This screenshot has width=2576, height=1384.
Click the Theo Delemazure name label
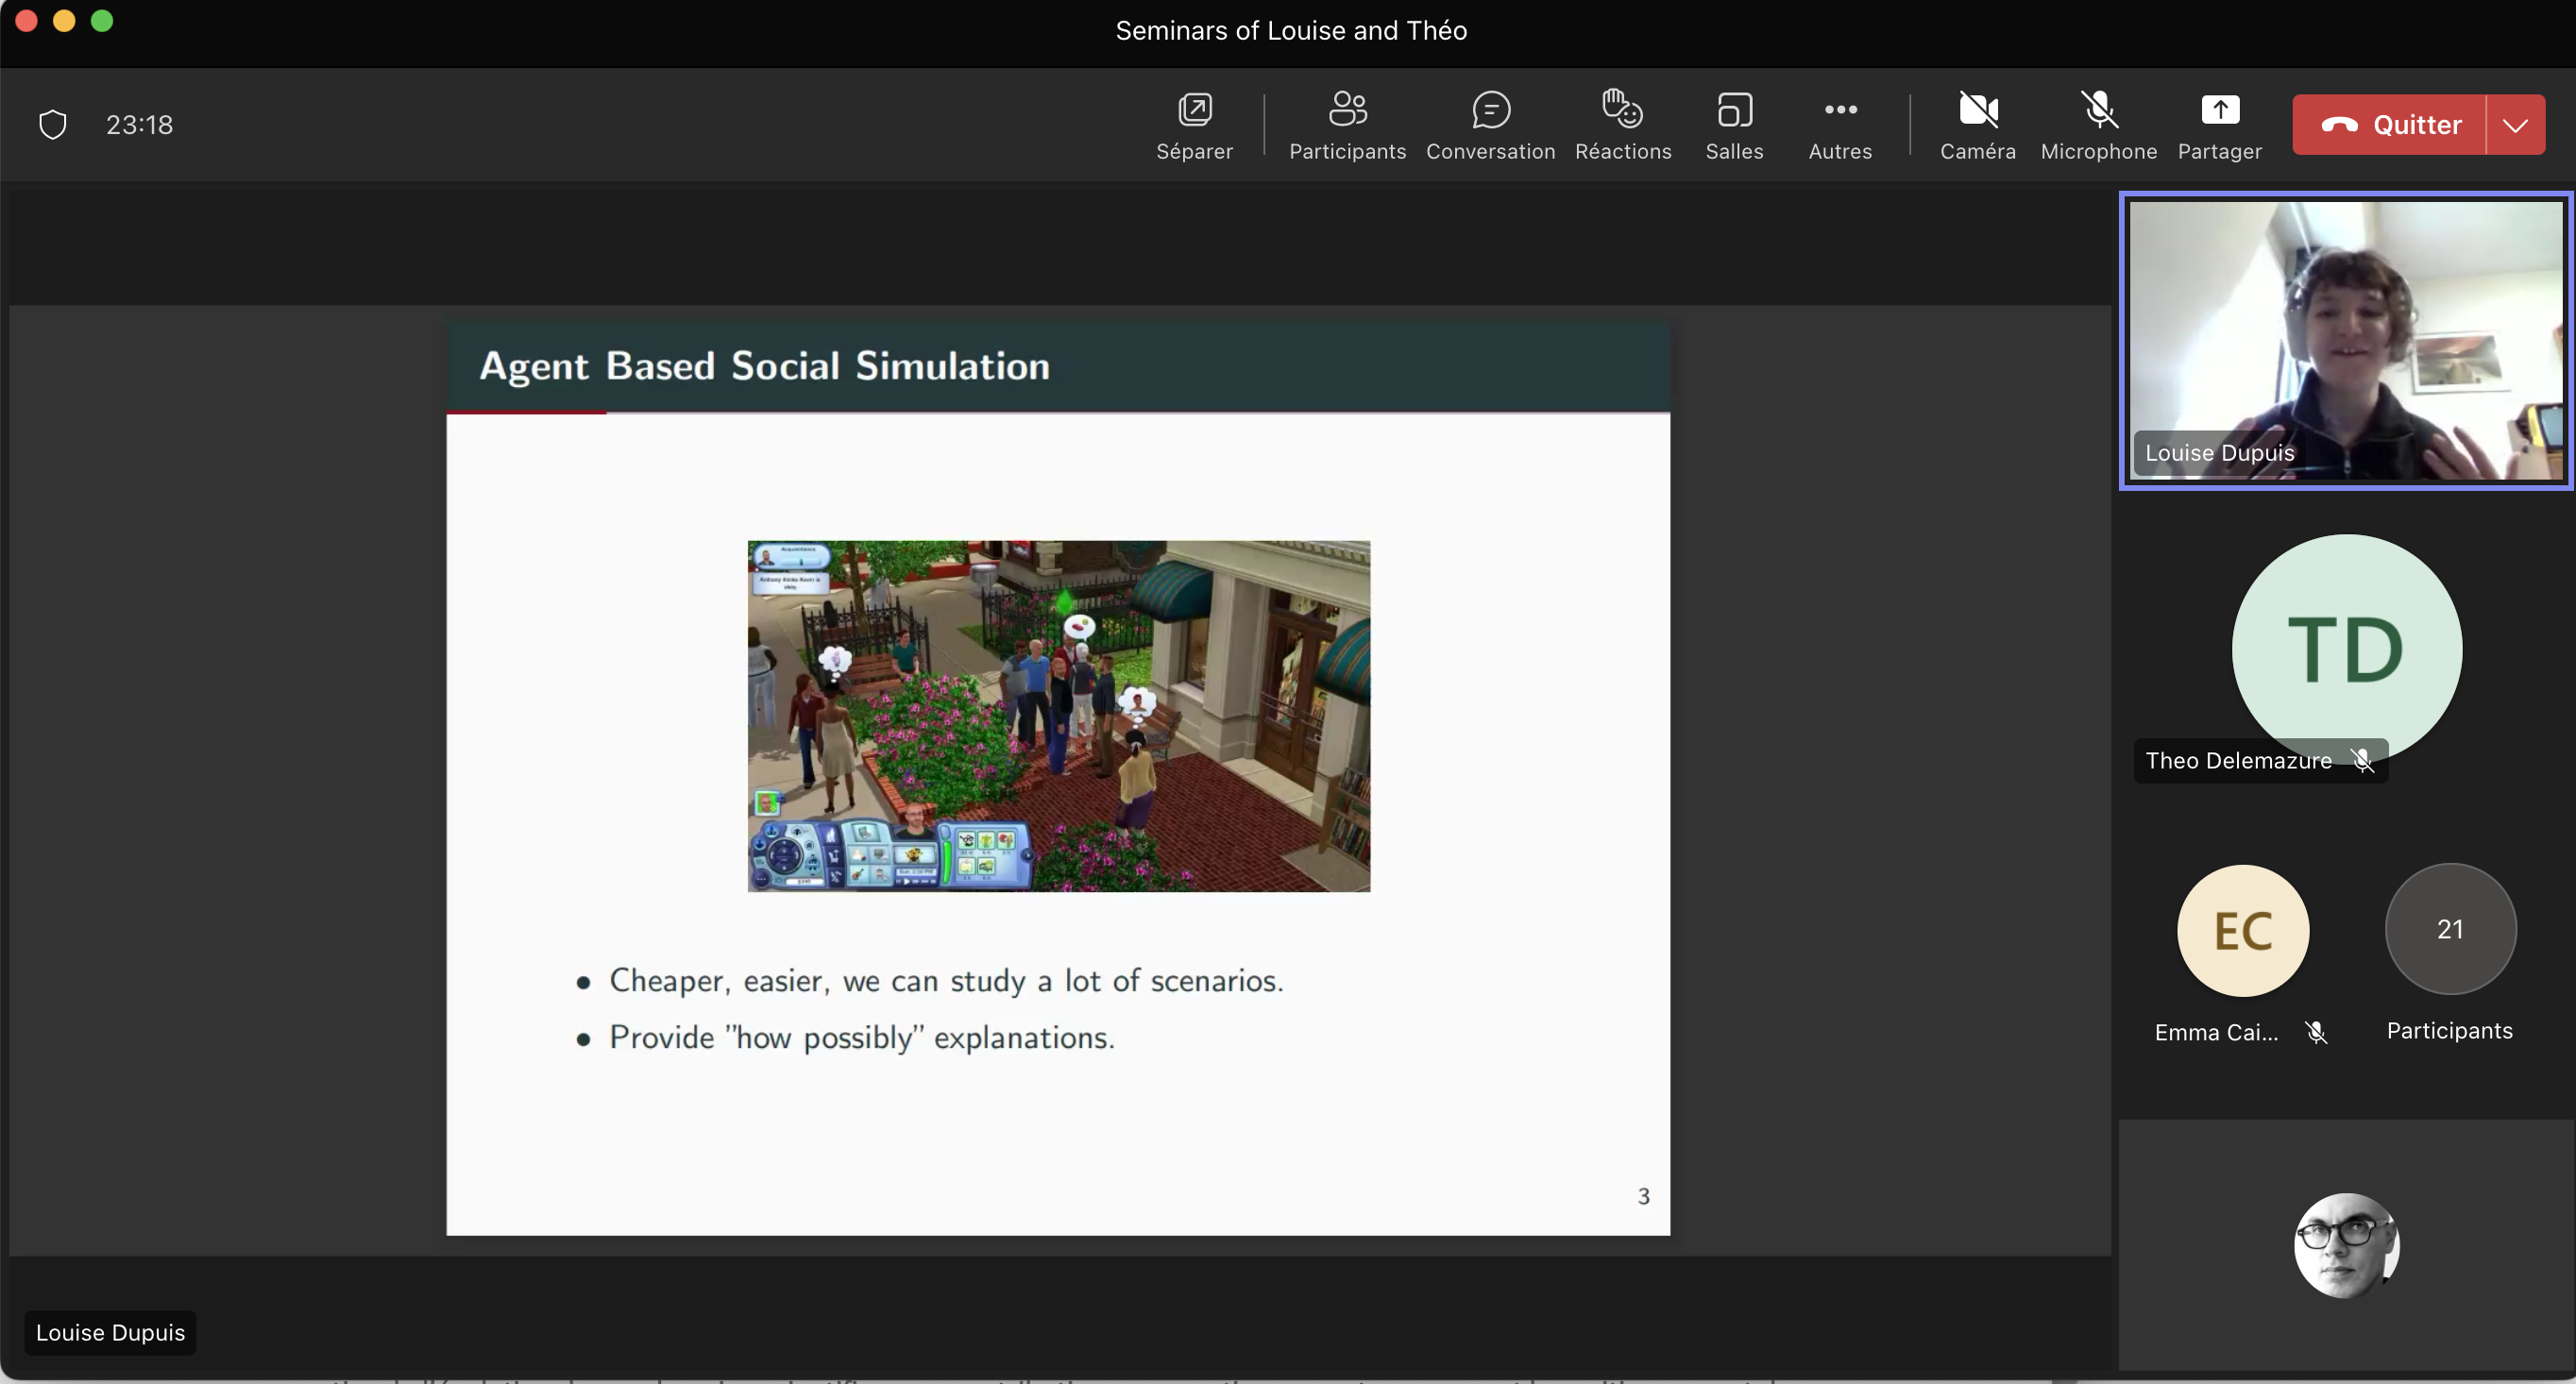(2238, 761)
